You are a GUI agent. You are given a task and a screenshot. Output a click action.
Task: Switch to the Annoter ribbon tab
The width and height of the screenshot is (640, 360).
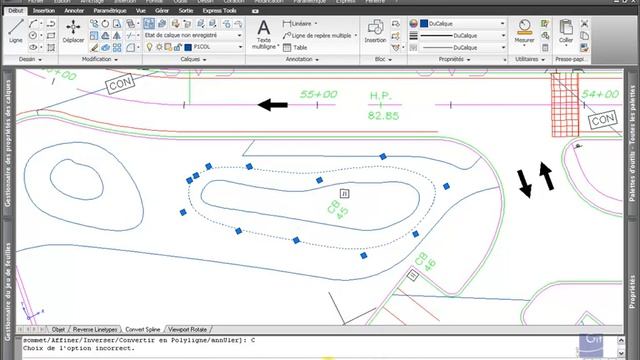click(74, 11)
